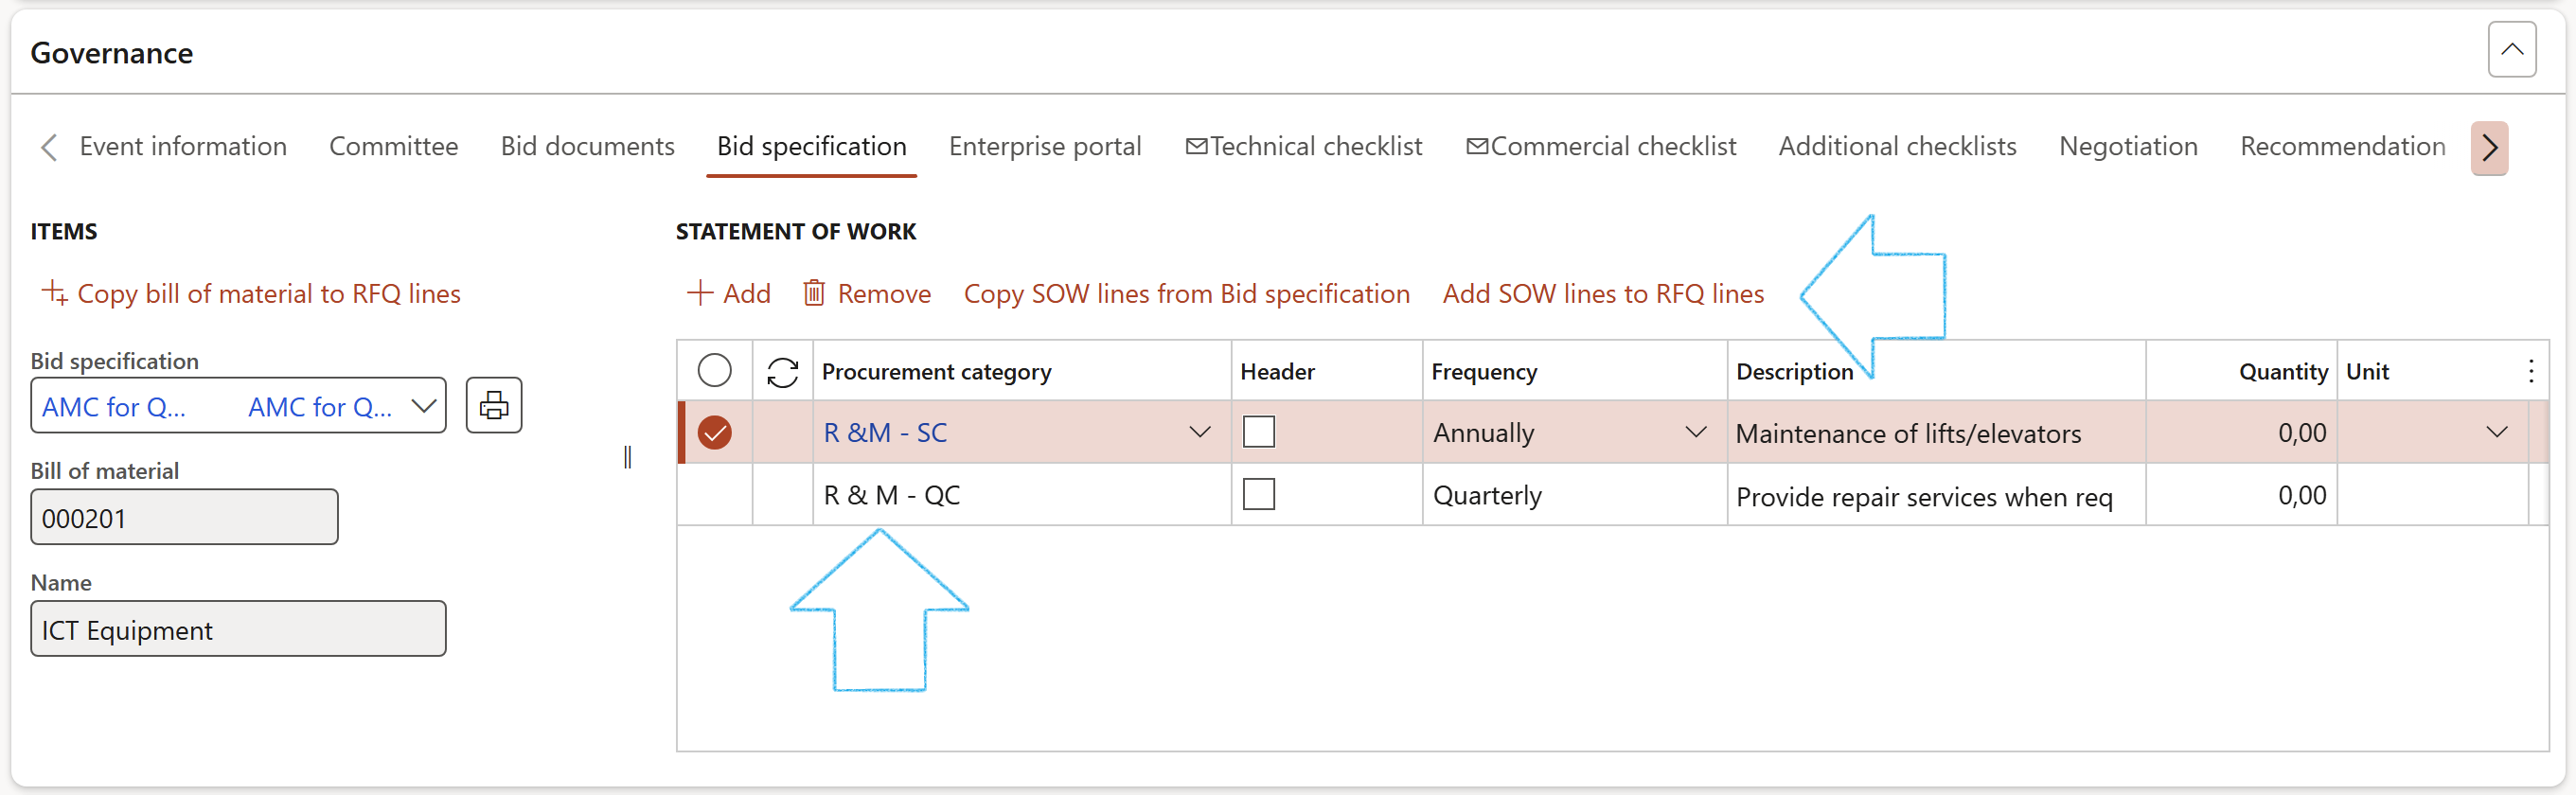Image resolution: width=2576 pixels, height=795 pixels.
Task: Open the Frequency dropdown showing Annually
Action: (x=1695, y=432)
